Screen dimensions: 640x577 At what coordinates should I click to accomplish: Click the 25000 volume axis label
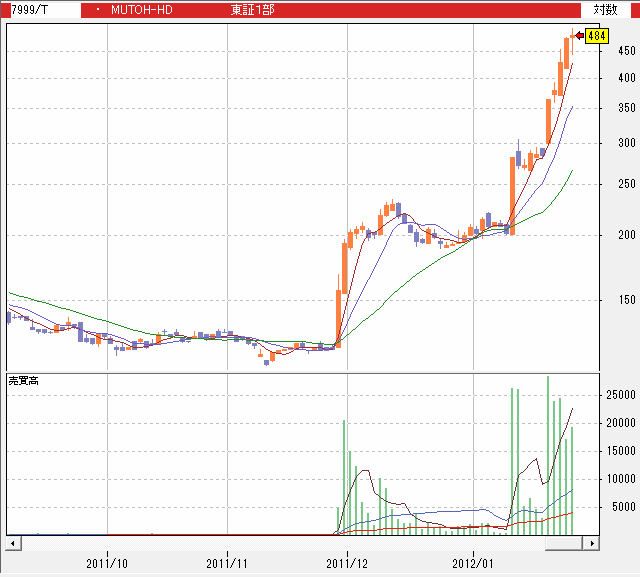point(621,395)
